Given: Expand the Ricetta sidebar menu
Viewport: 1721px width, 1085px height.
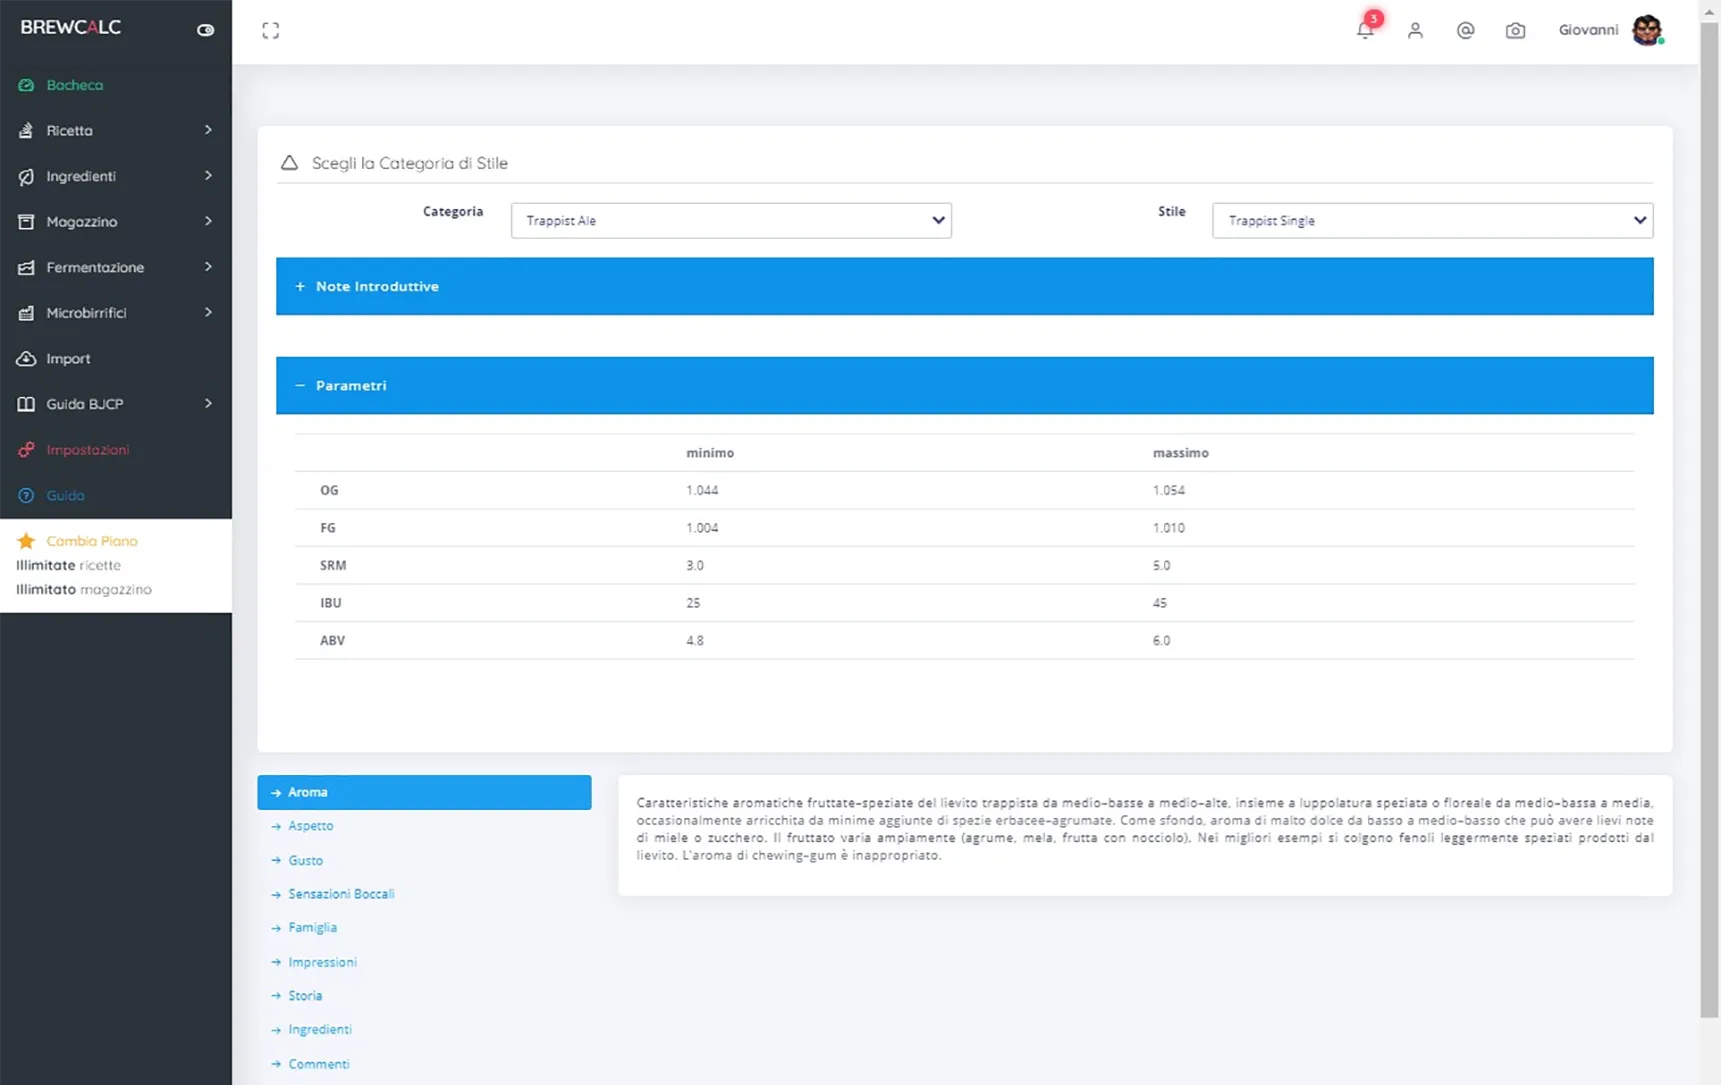Looking at the screenshot, I should tap(116, 130).
